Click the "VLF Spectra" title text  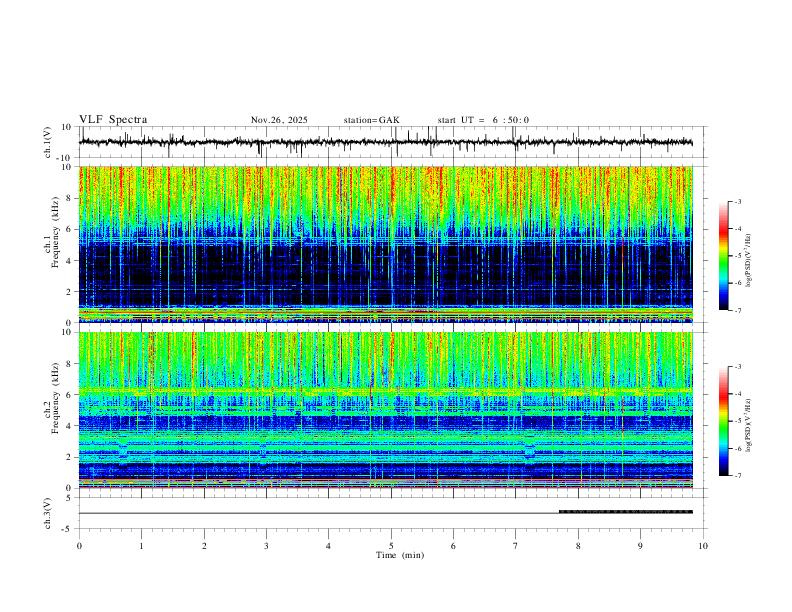click(113, 120)
